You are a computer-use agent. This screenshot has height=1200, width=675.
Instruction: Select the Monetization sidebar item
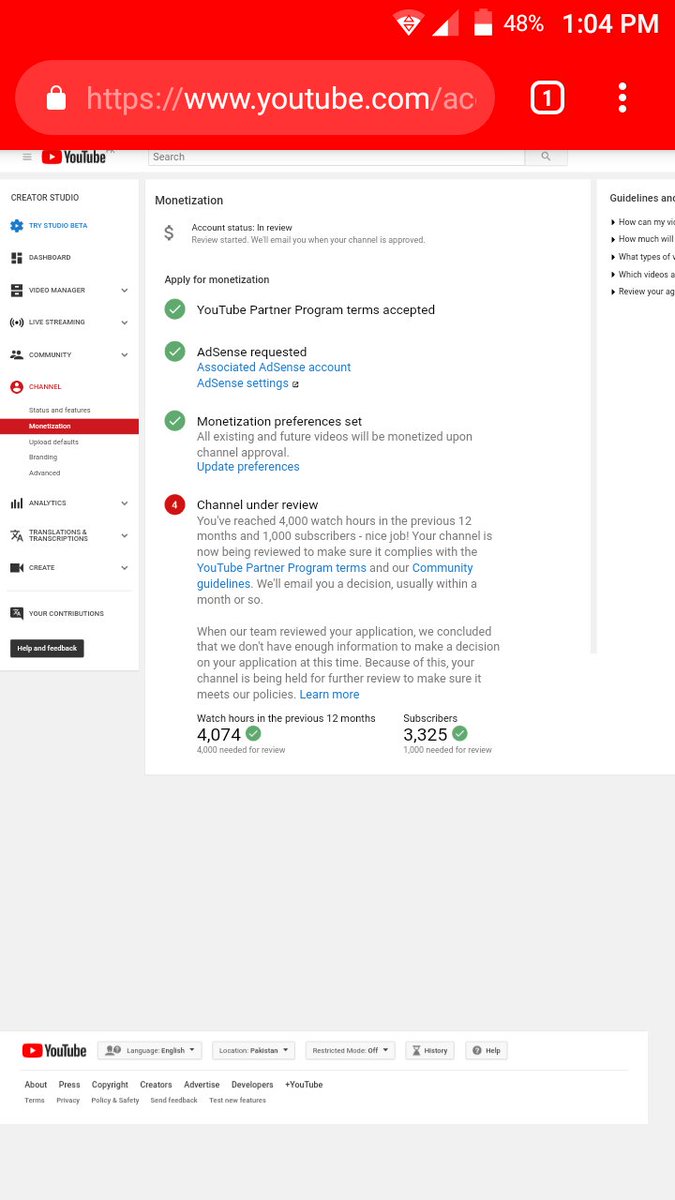coord(69,427)
